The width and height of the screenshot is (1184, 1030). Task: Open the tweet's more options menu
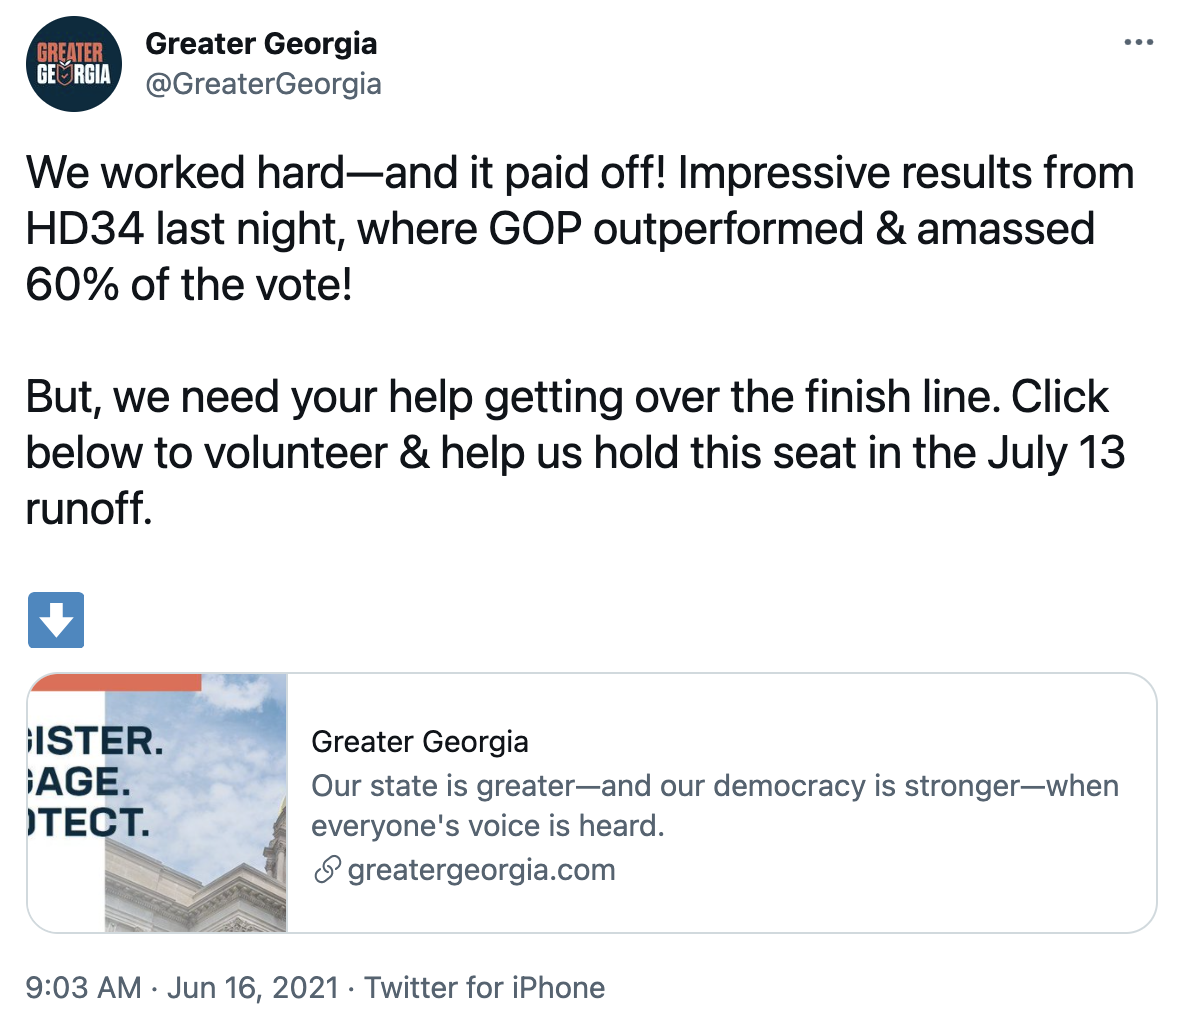(1138, 43)
